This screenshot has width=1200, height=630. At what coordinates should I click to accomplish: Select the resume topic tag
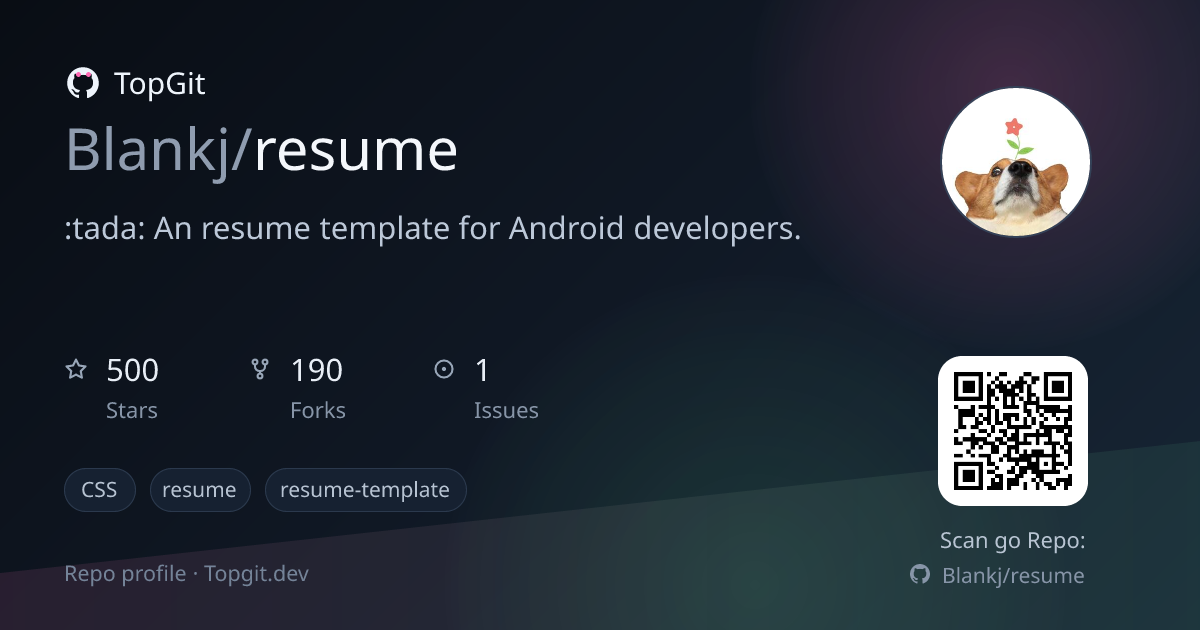tap(200, 490)
